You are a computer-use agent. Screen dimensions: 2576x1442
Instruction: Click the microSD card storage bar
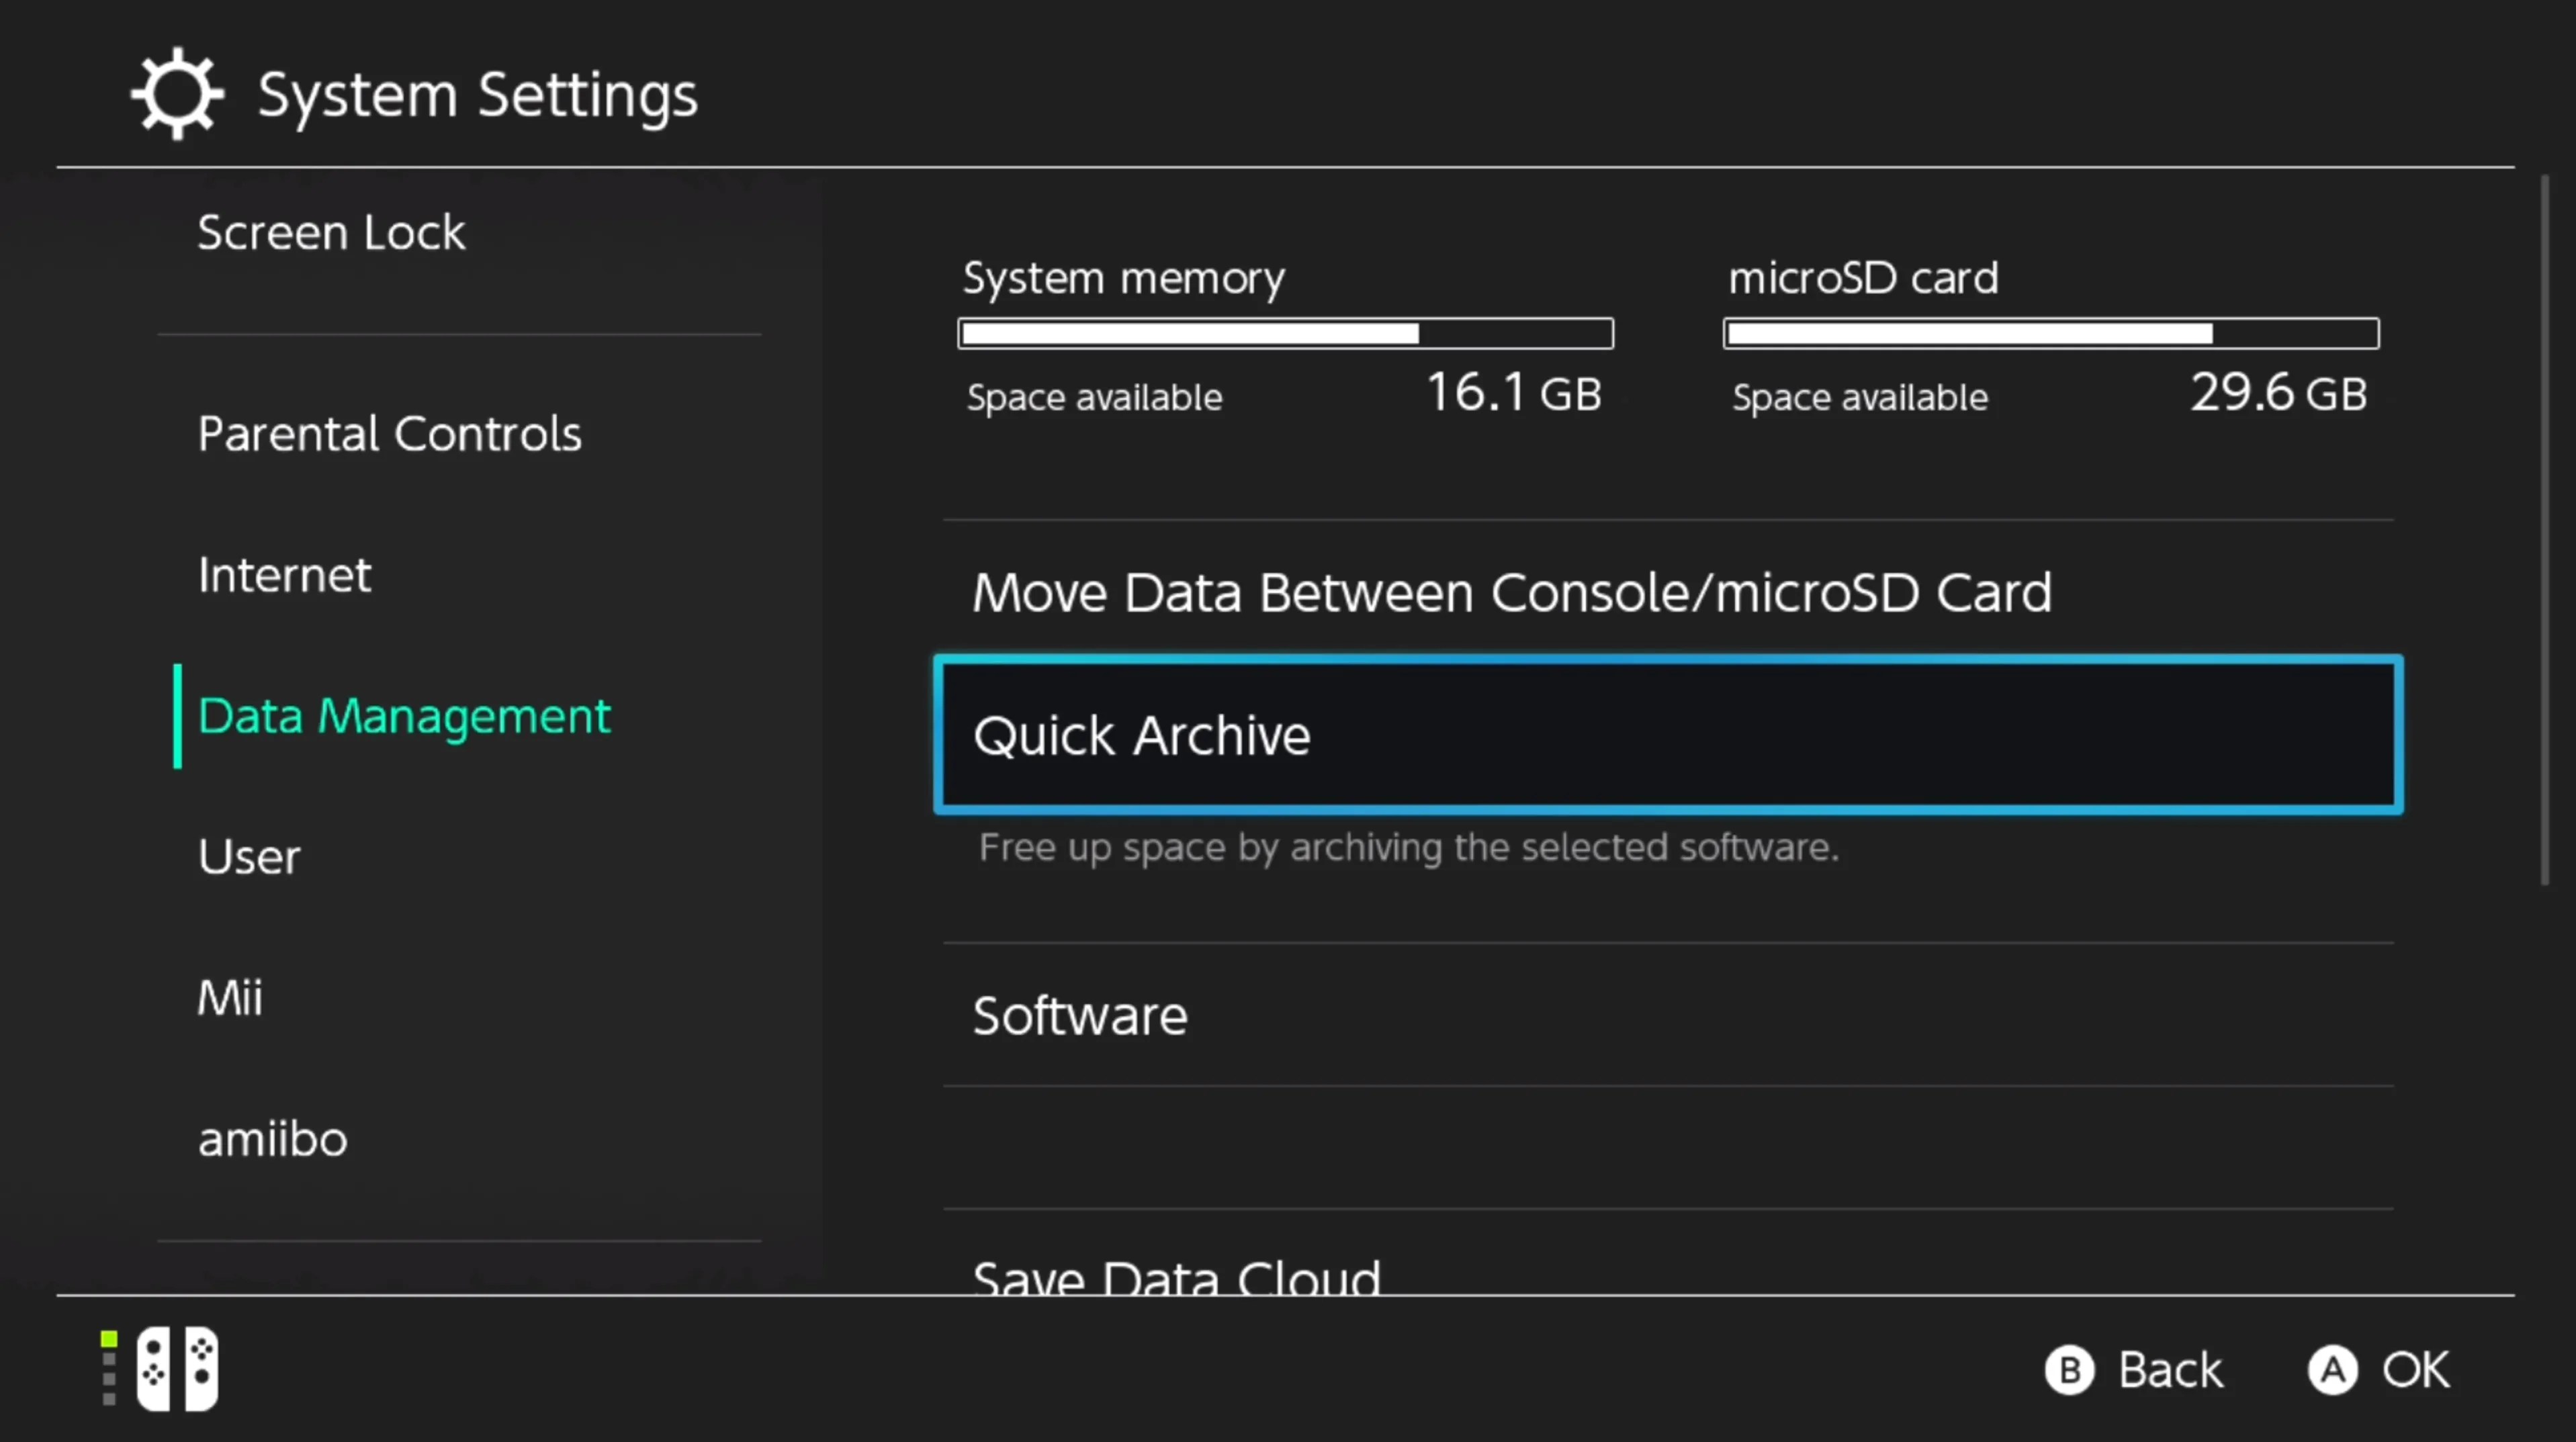click(x=2051, y=333)
